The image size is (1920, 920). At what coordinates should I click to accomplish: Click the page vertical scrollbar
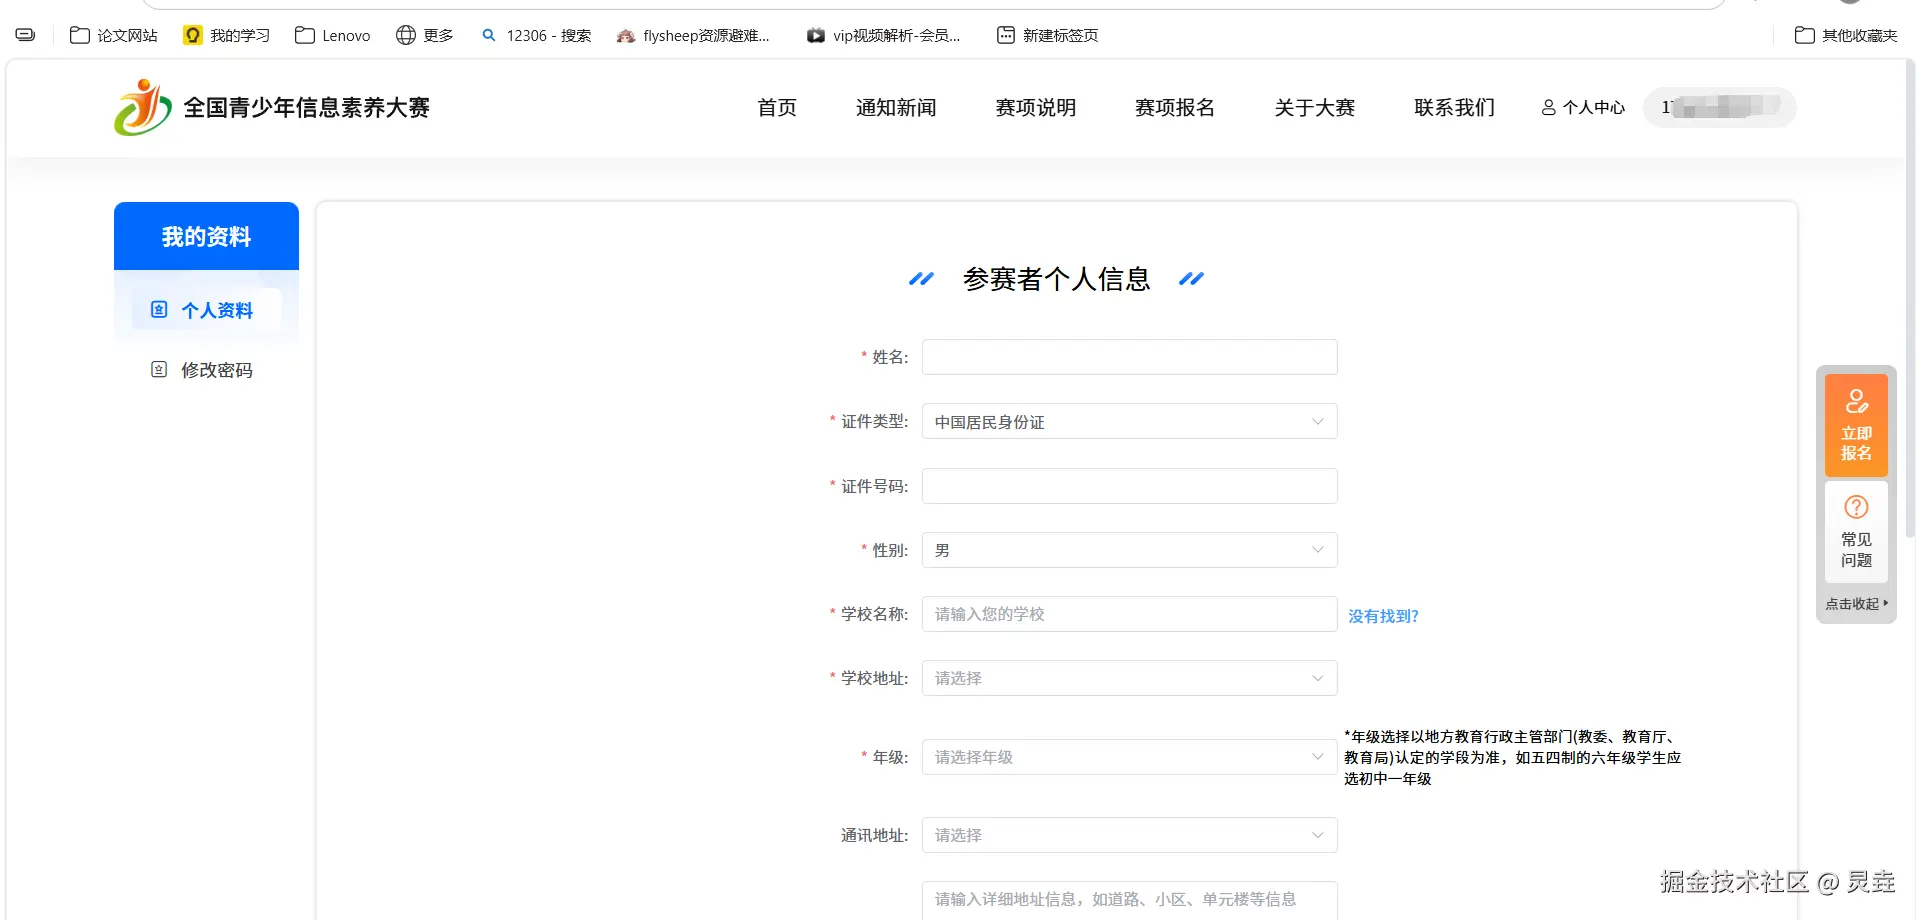click(1910, 300)
